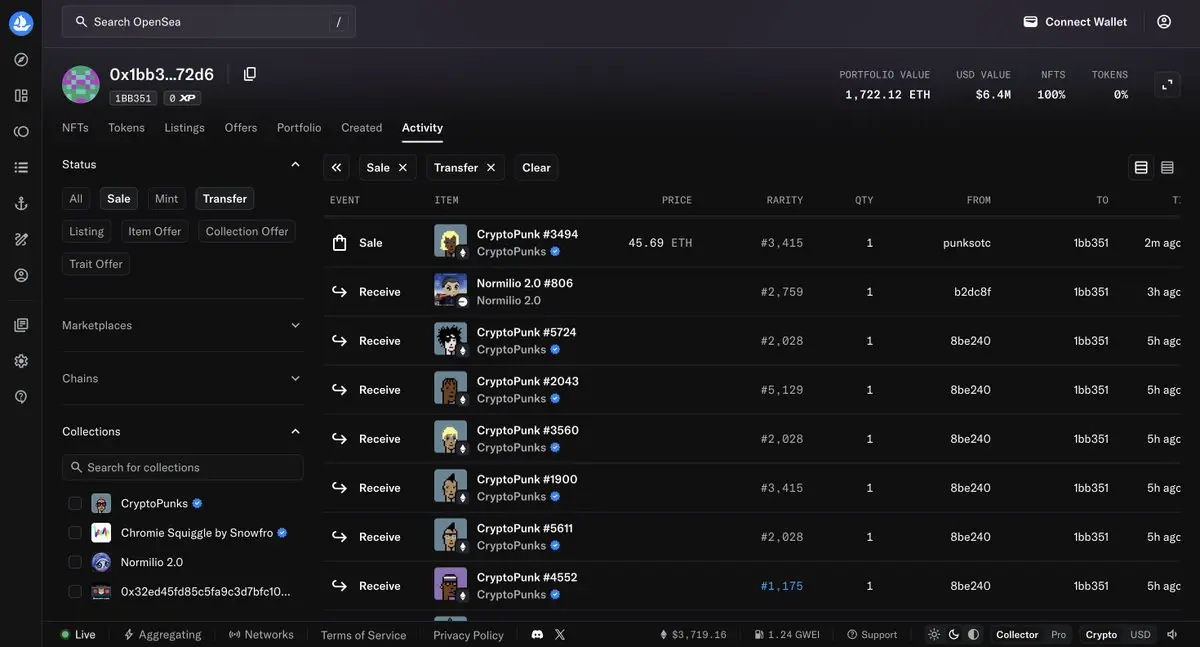Open the CryptoPunk #3494 thumbnail
This screenshot has width=1200, height=647.
tap(451, 242)
